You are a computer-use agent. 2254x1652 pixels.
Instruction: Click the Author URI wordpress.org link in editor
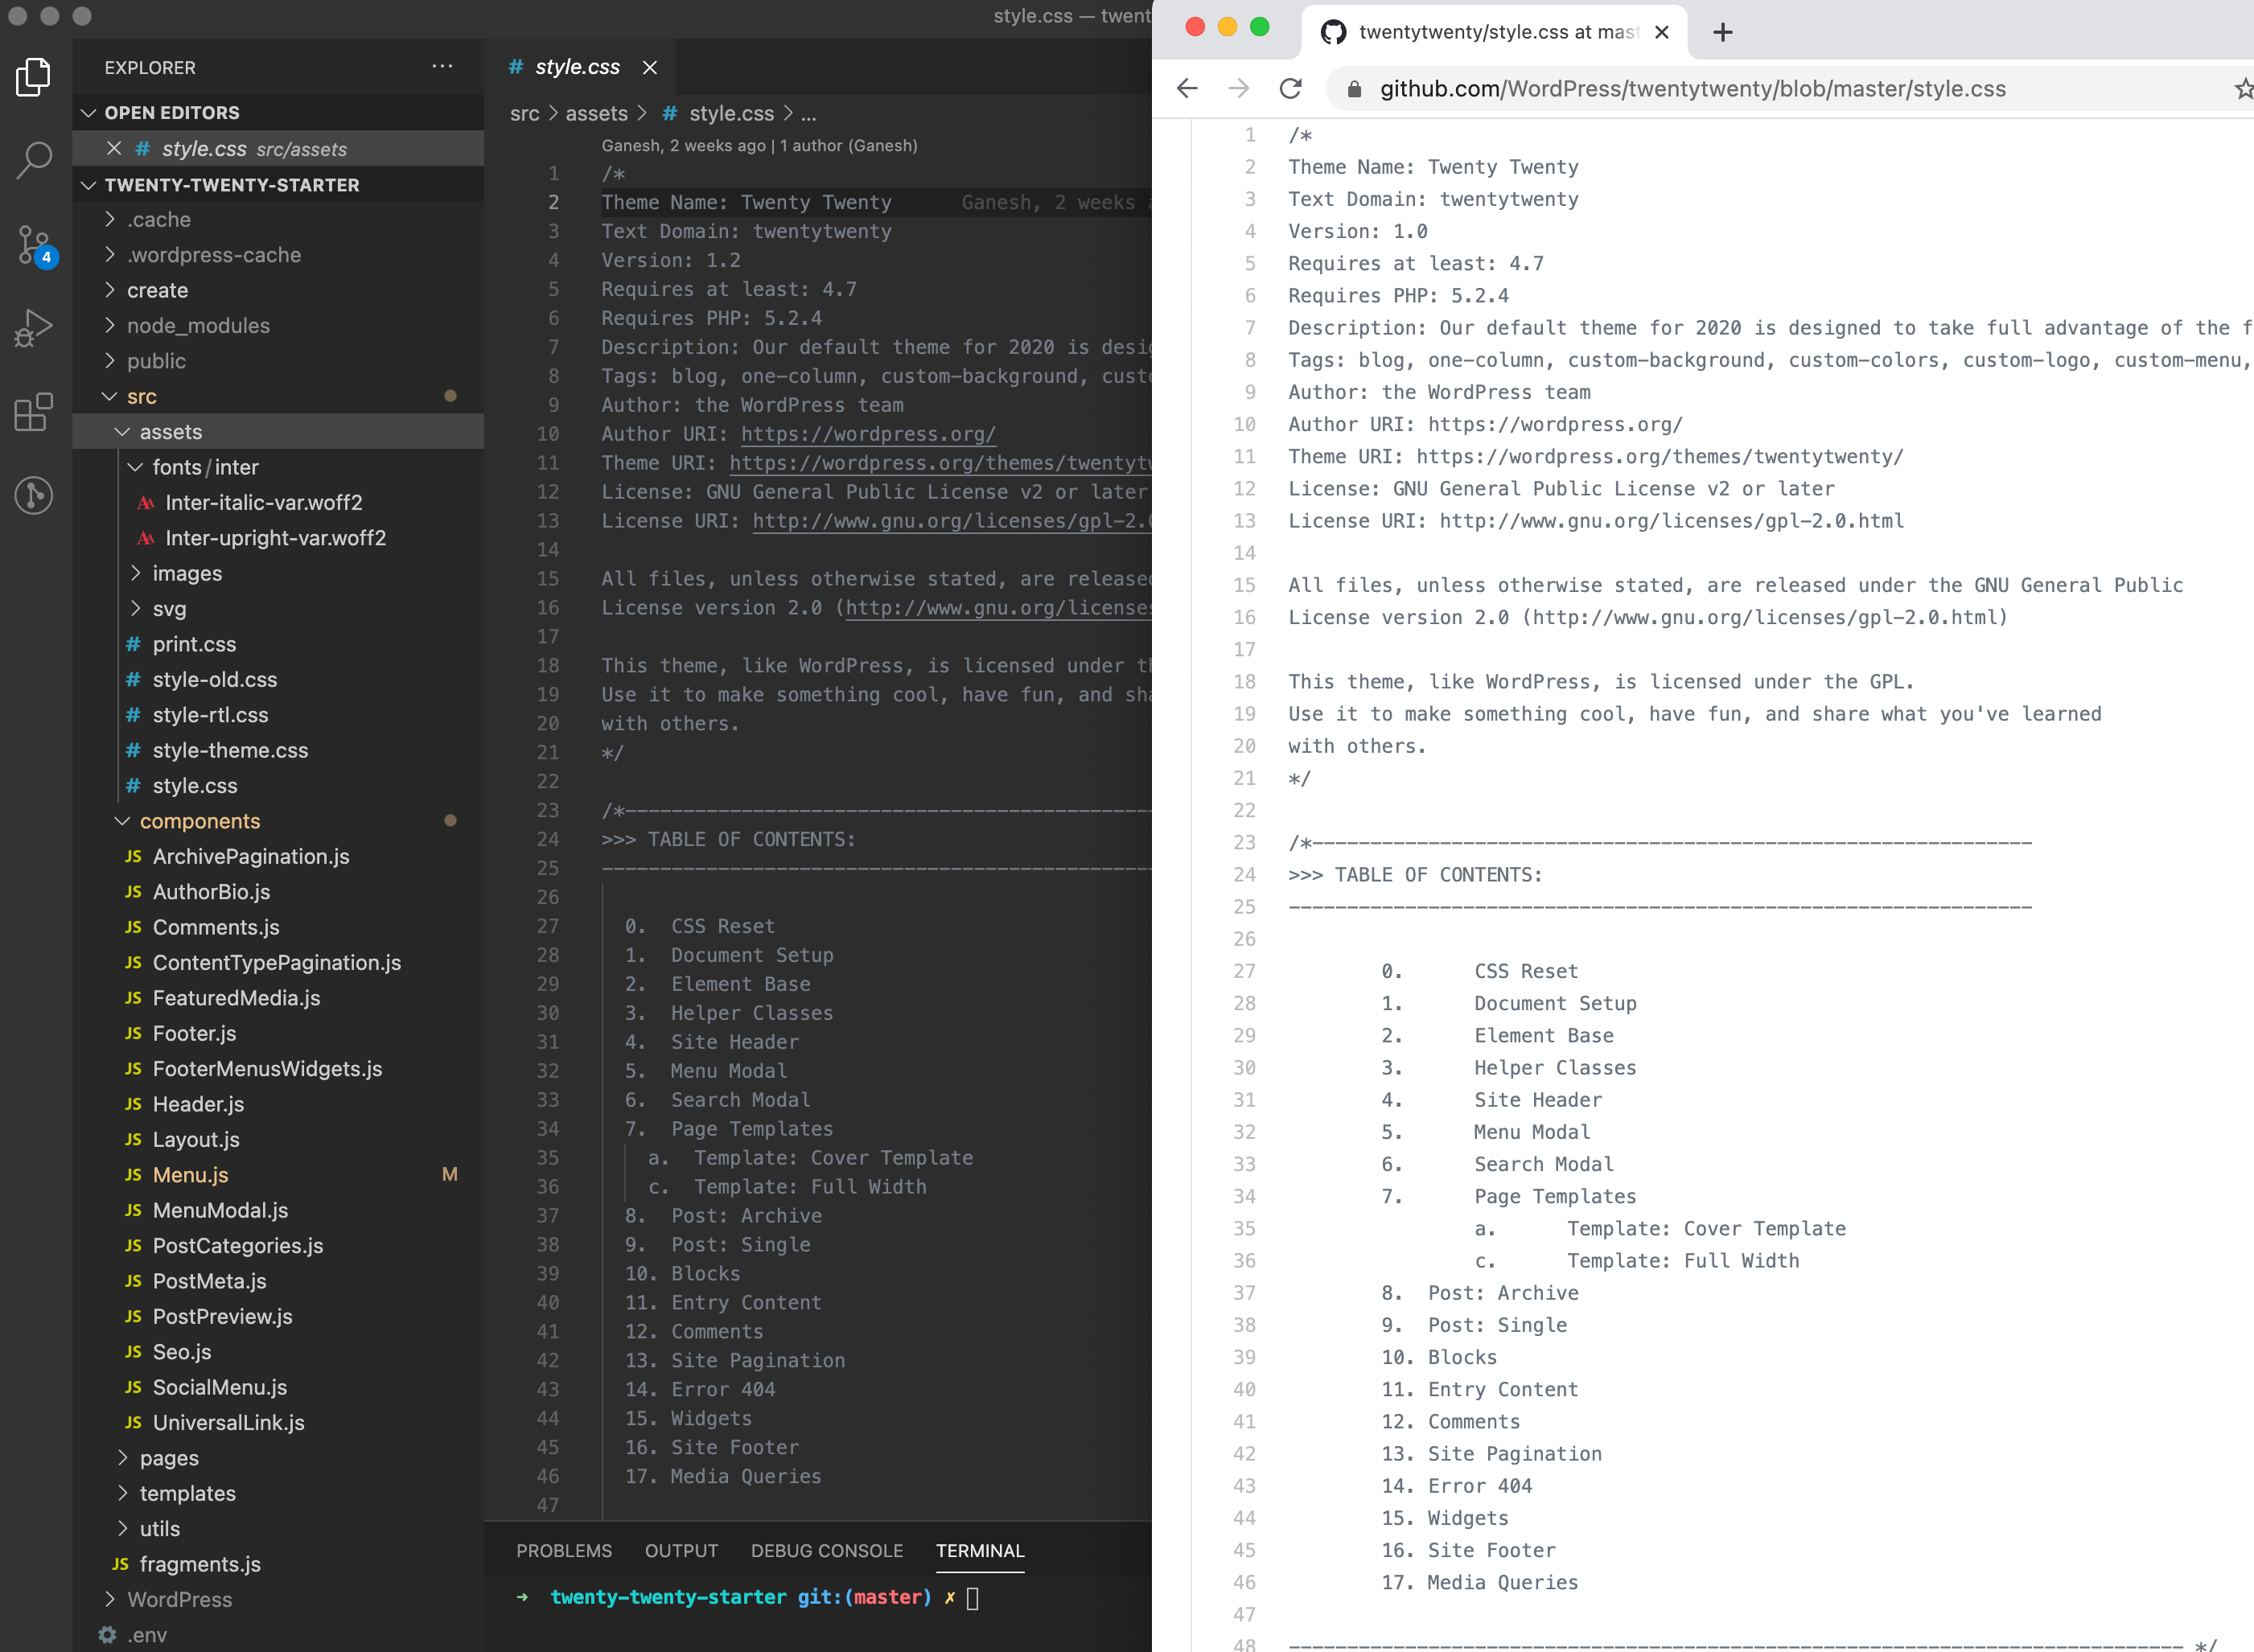[x=868, y=434]
